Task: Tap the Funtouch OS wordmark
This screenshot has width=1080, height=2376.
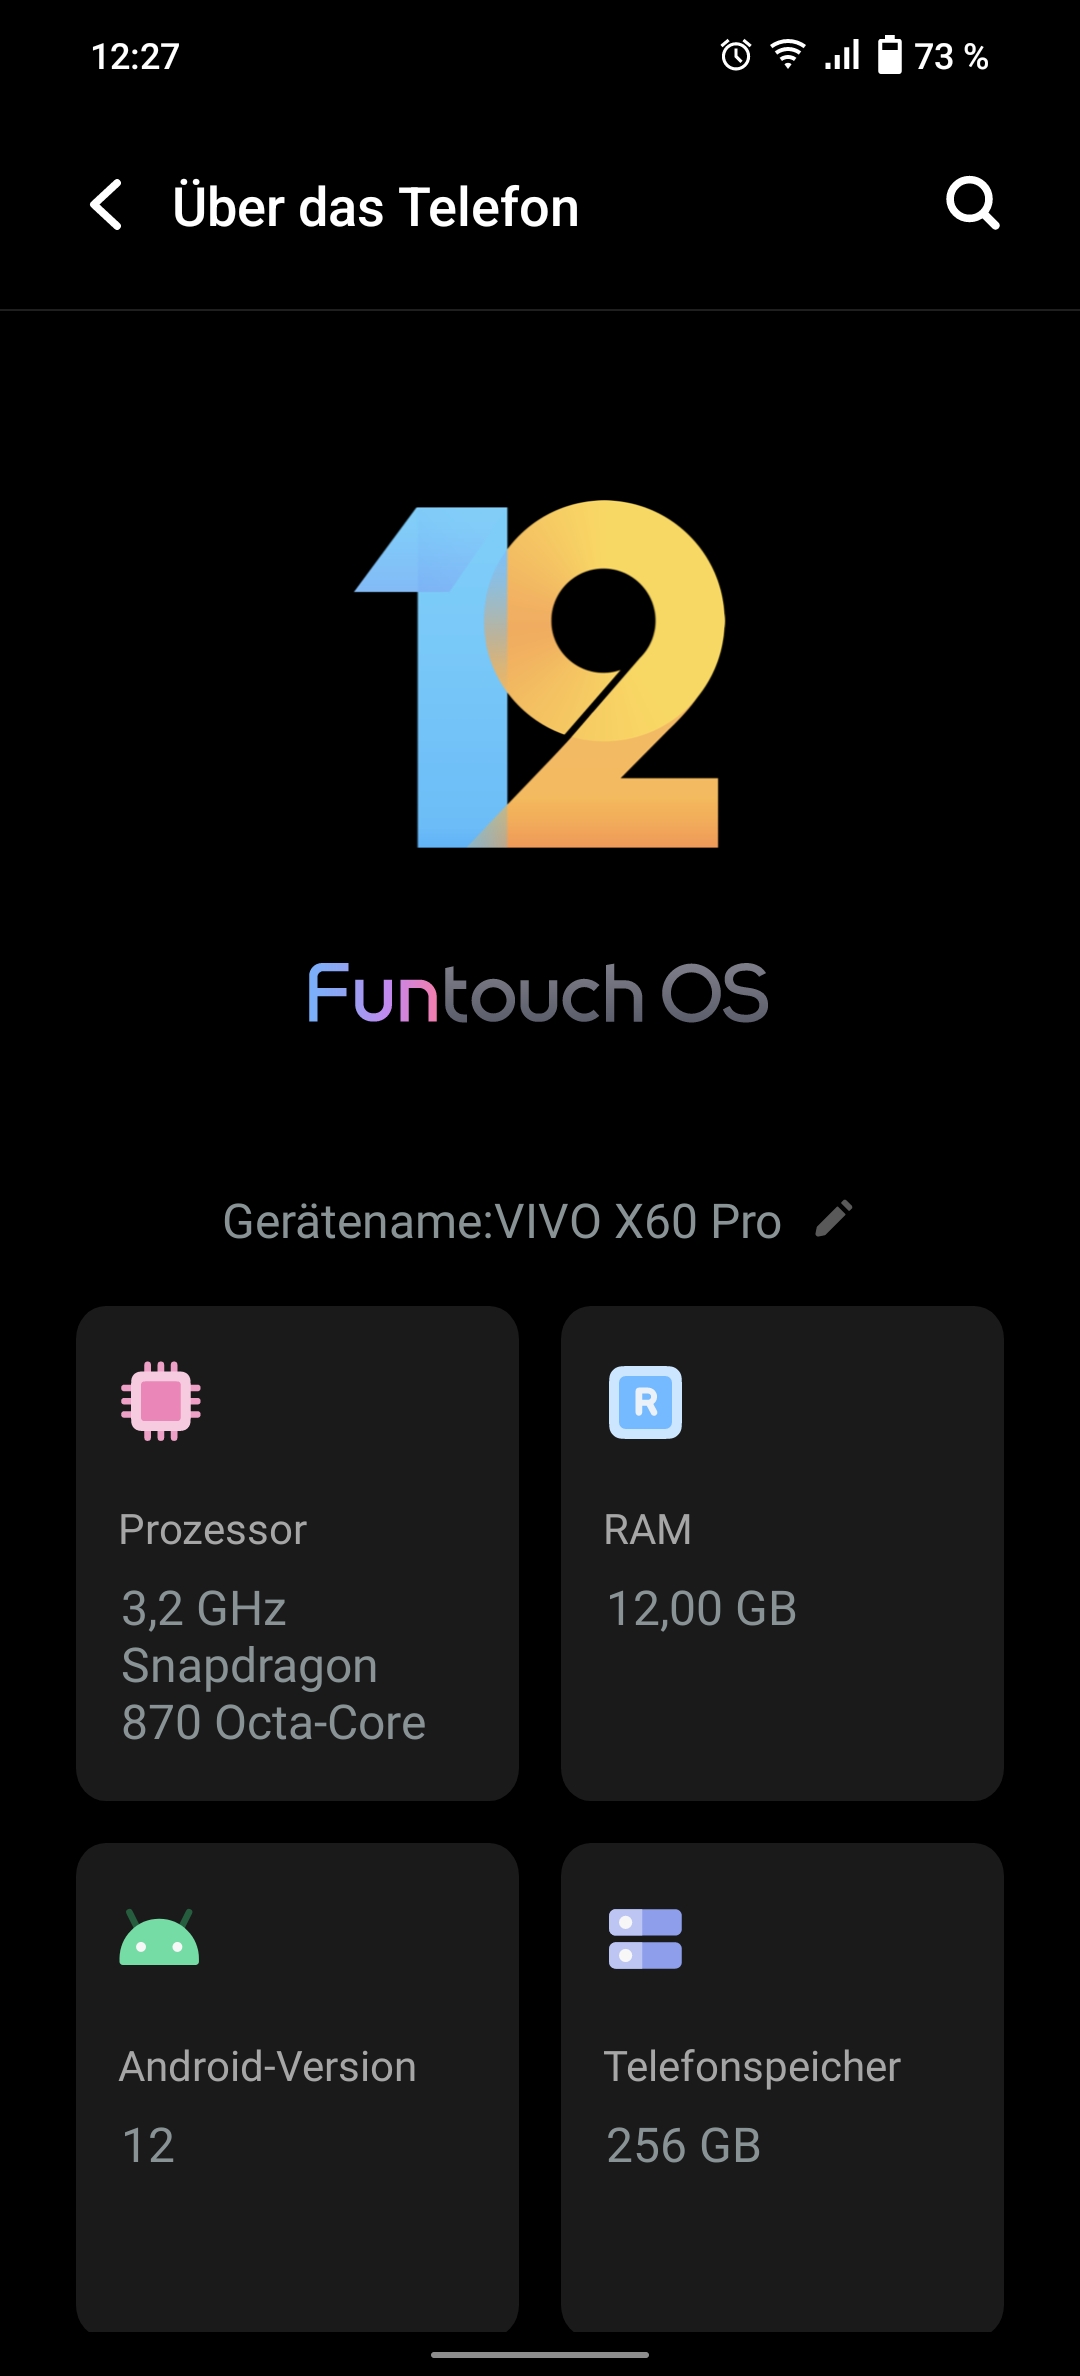Action: [x=538, y=994]
